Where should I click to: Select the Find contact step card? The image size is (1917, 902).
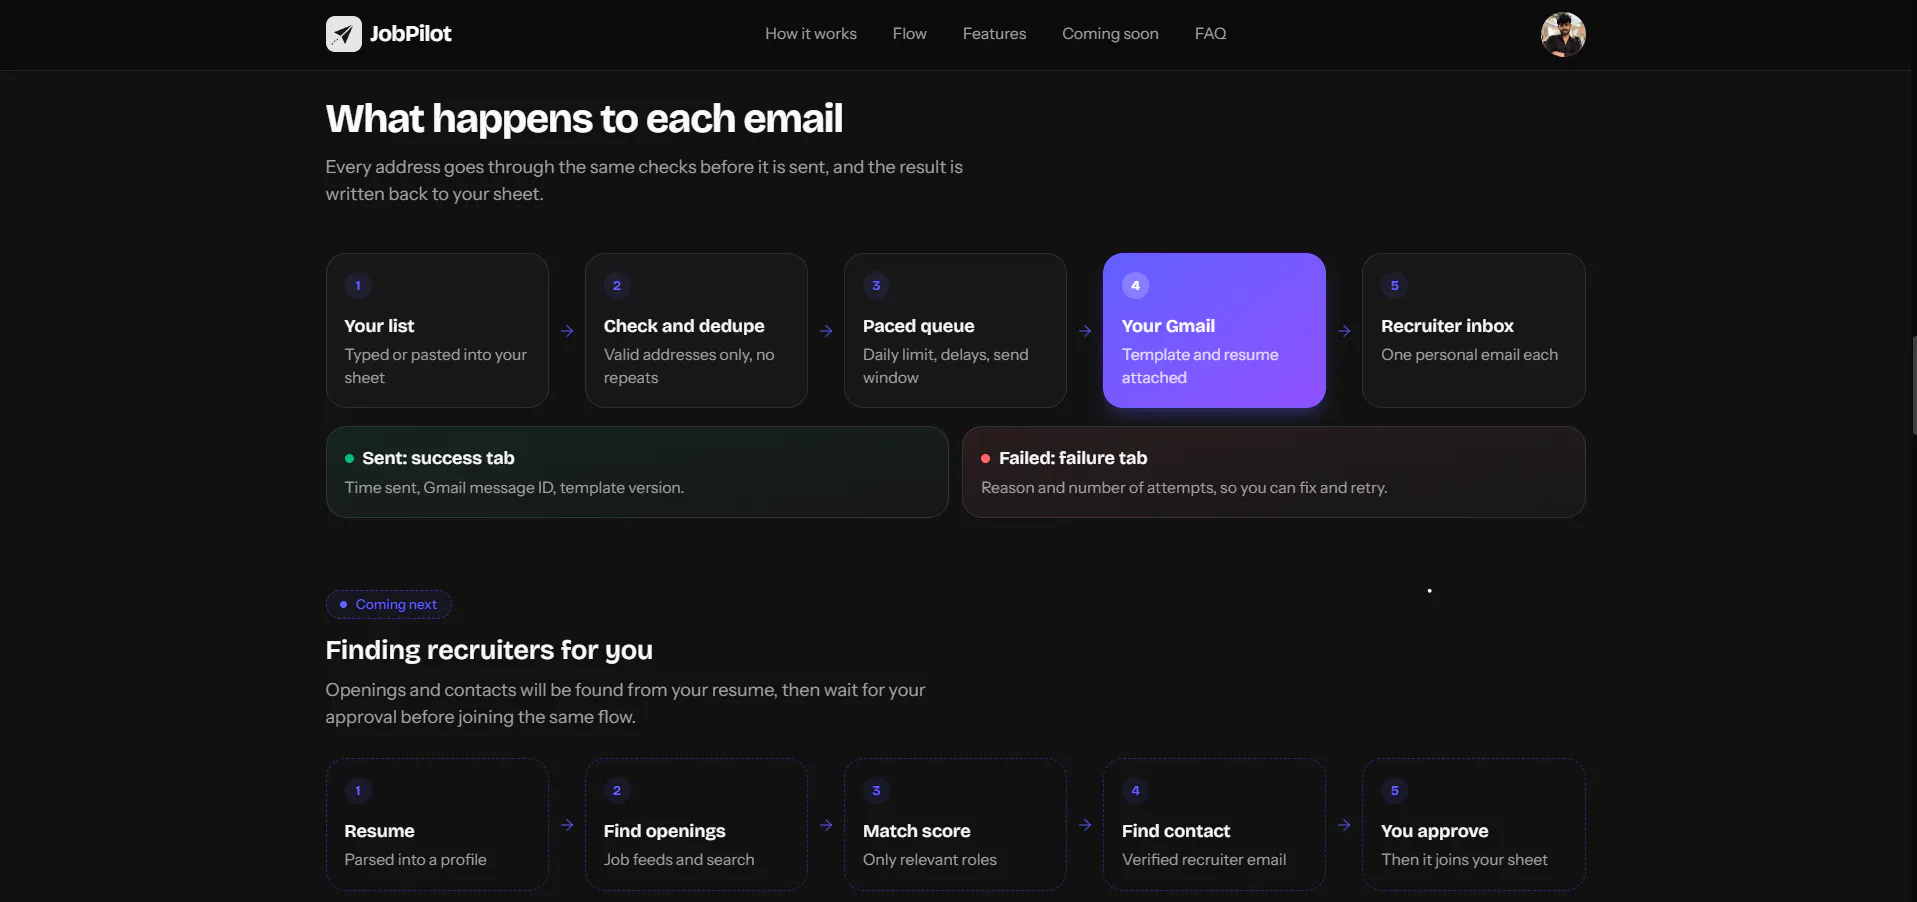(x=1214, y=824)
